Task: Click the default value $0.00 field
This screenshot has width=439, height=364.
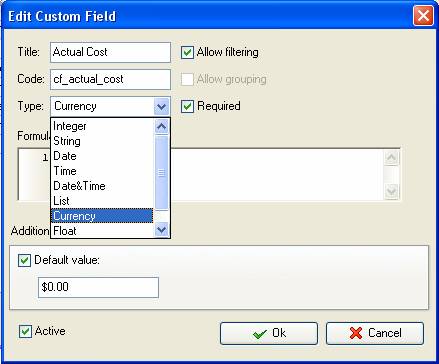Action: click(98, 287)
